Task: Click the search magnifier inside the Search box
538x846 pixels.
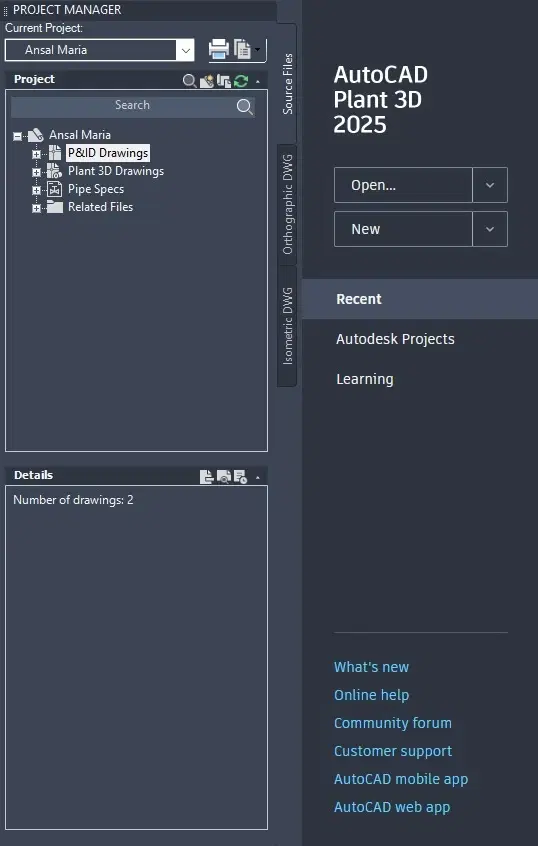Action: (244, 107)
